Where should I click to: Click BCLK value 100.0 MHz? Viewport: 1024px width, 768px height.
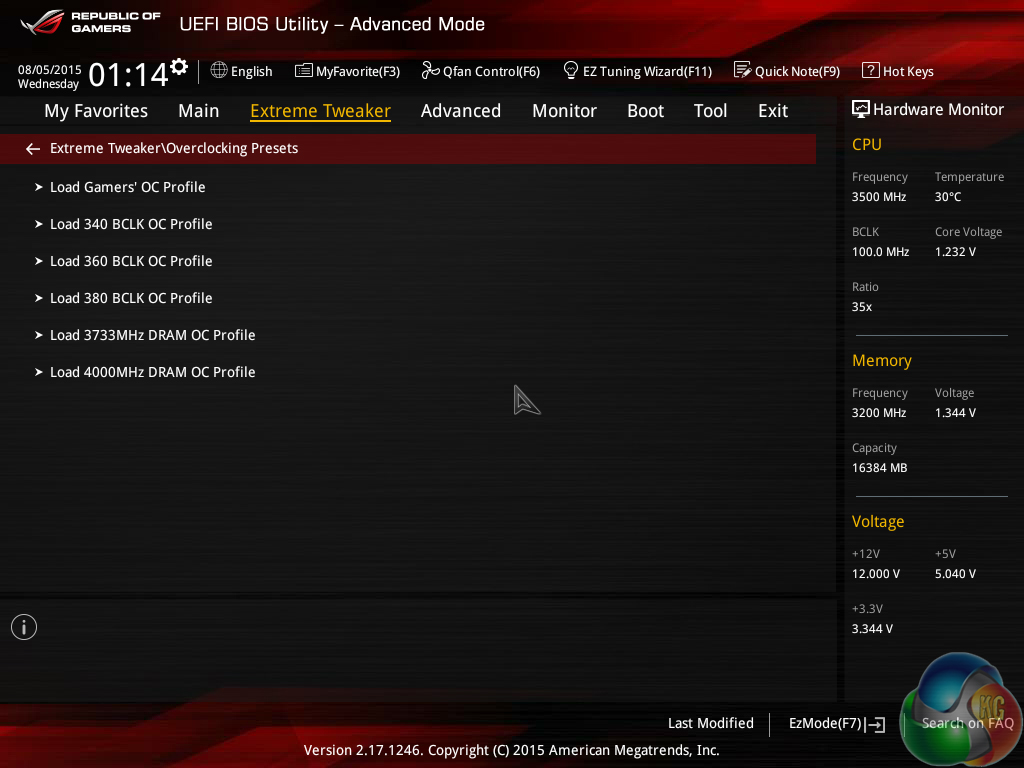coord(880,251)
